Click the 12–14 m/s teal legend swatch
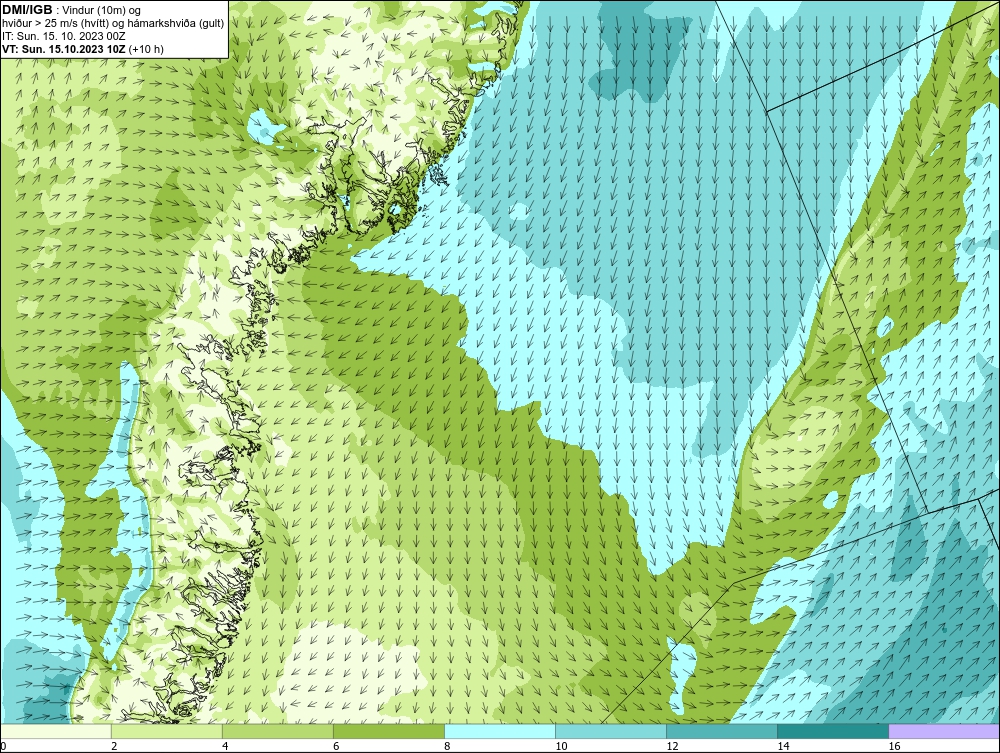Screen dimensions: 1000x753 722,731
